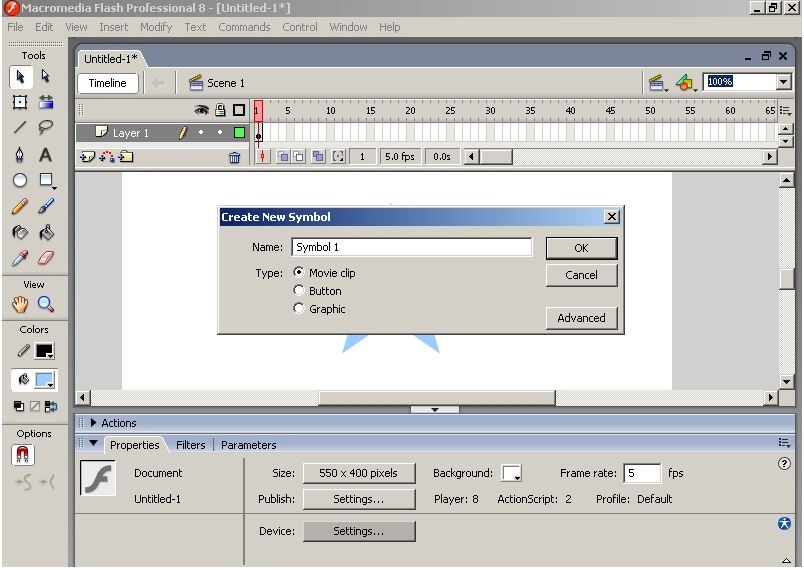Open the Modify menu
Screen dimensions: 804x570
(x=156, y=27)
